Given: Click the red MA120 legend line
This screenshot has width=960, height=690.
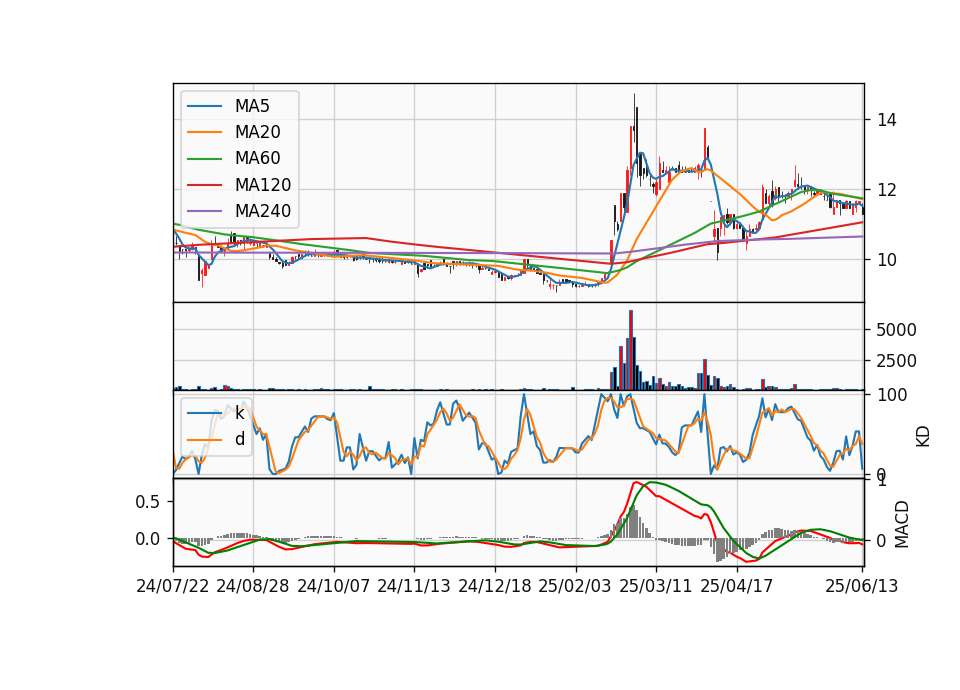Looking at the screenshot, I should tap(204, 185).
